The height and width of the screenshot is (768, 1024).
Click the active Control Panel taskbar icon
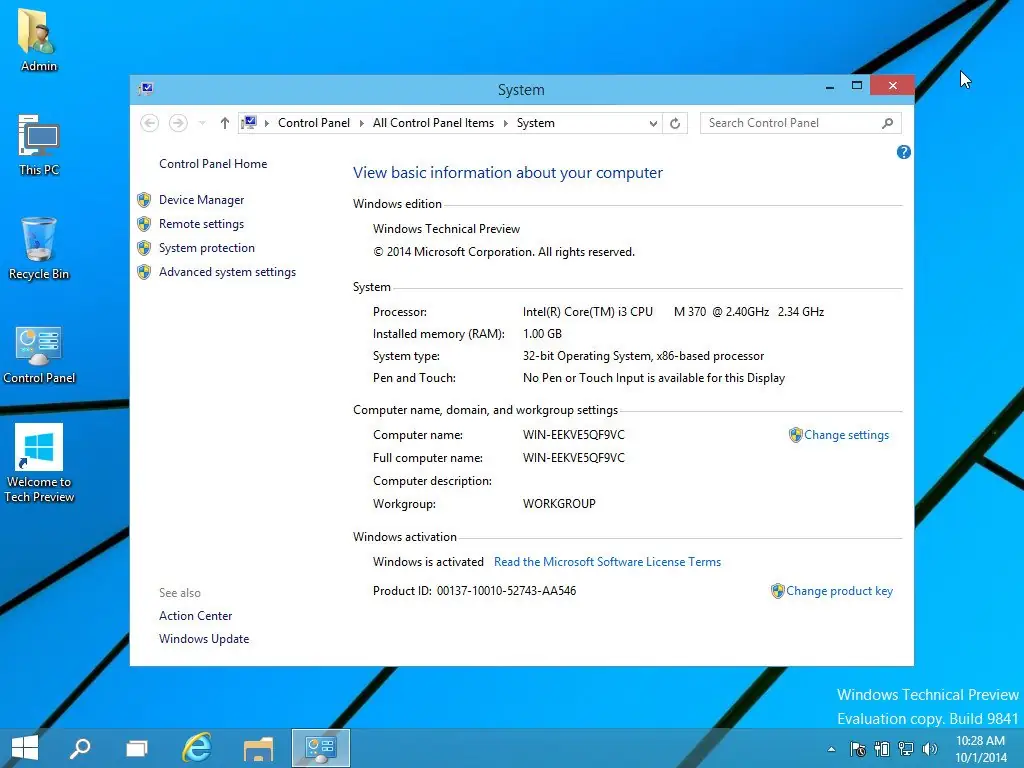click(x=319, y=747)
